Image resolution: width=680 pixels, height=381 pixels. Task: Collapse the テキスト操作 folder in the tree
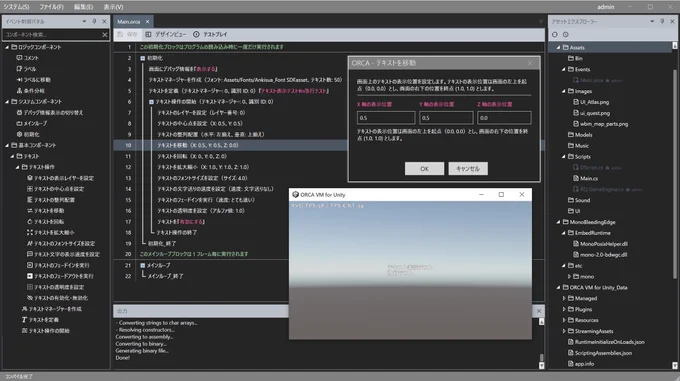(17, 167)
